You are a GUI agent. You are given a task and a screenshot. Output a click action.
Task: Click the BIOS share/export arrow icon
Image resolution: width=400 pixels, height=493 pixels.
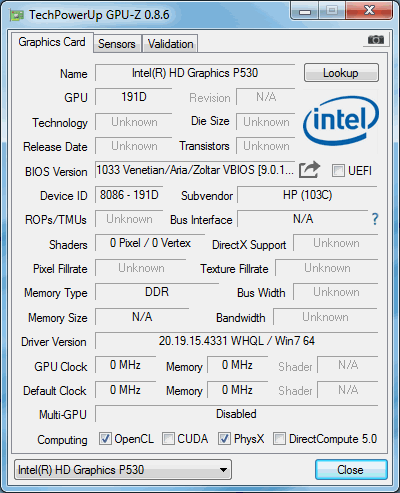309,169
